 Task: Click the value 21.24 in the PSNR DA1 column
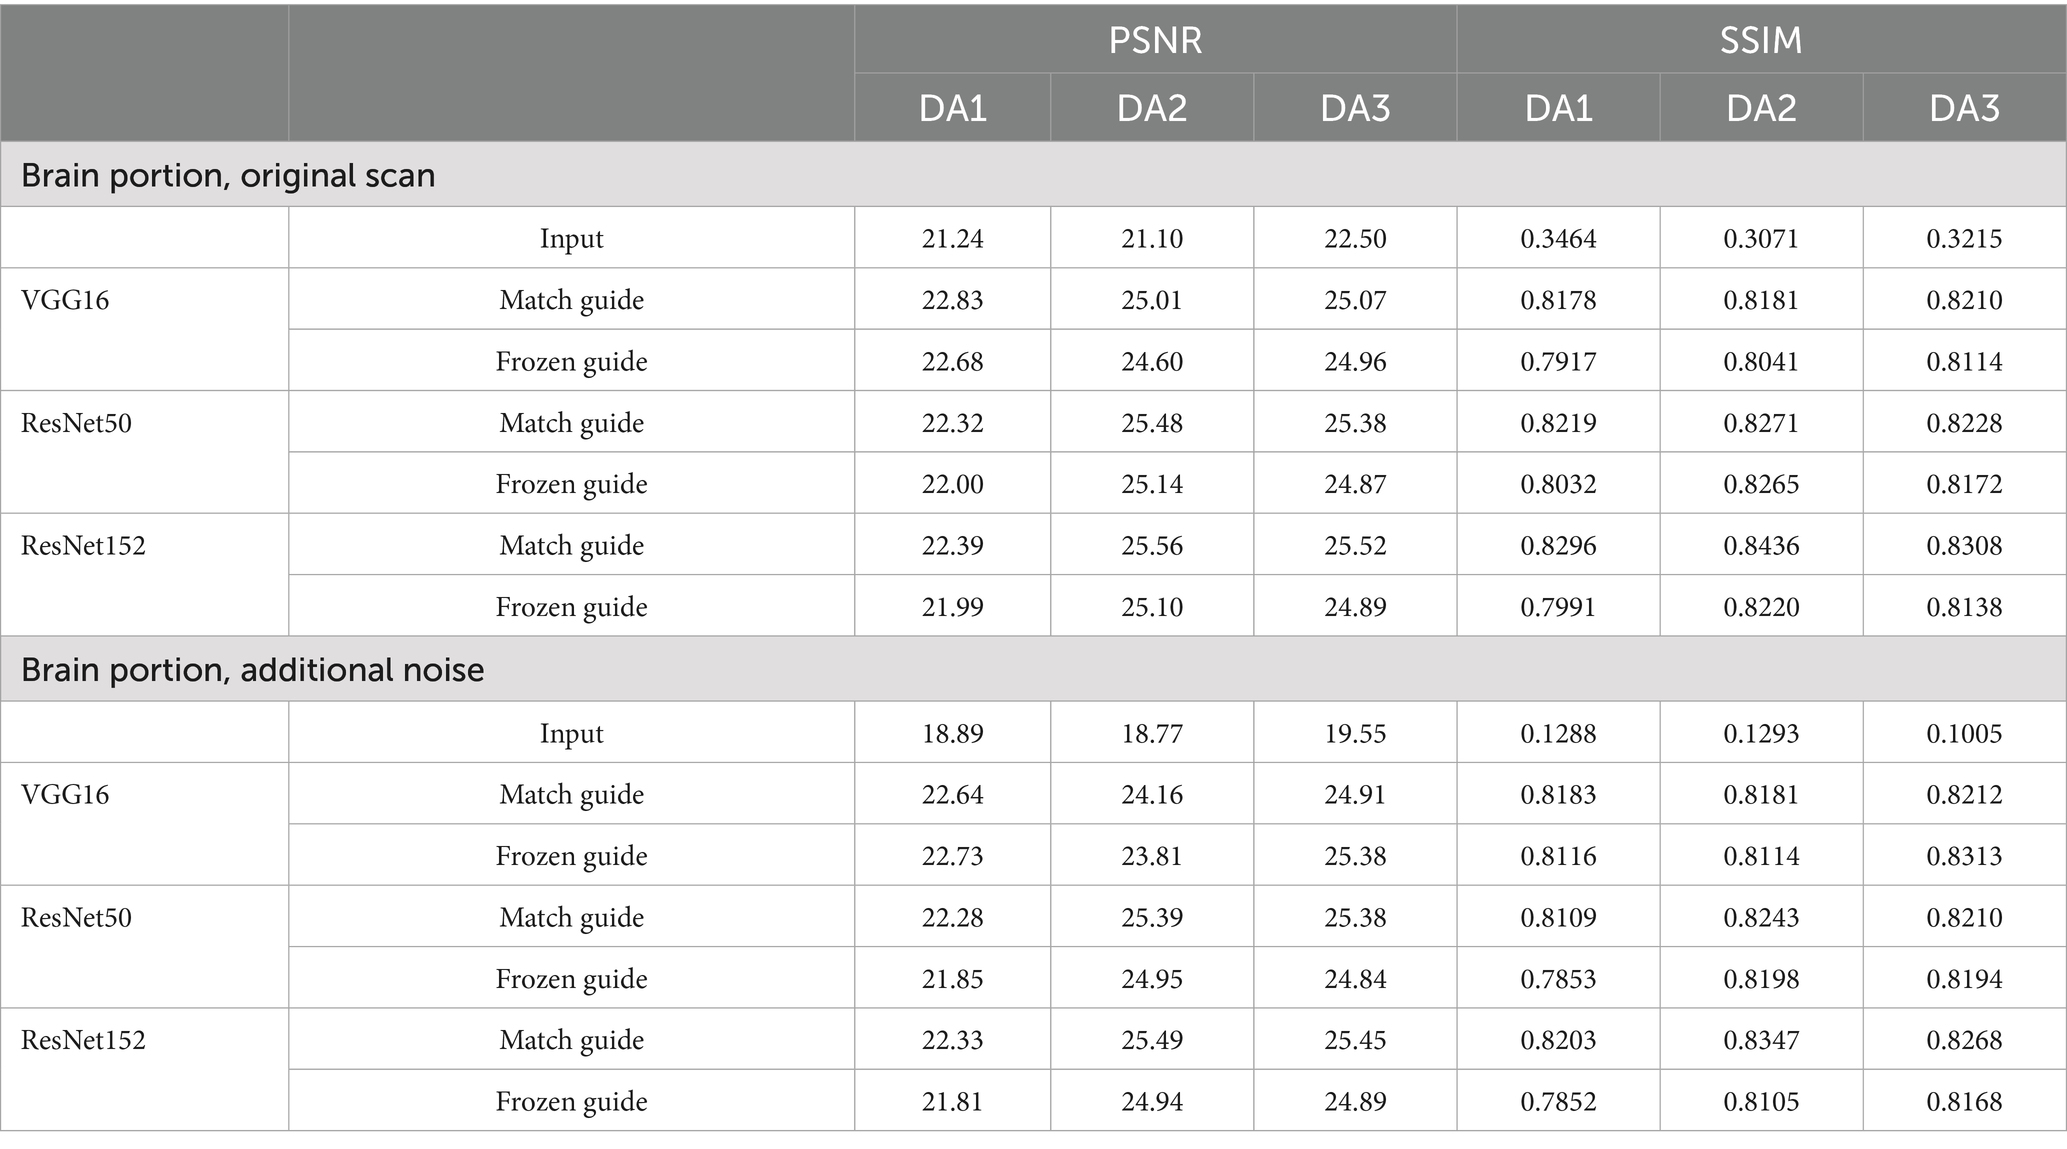953,238
